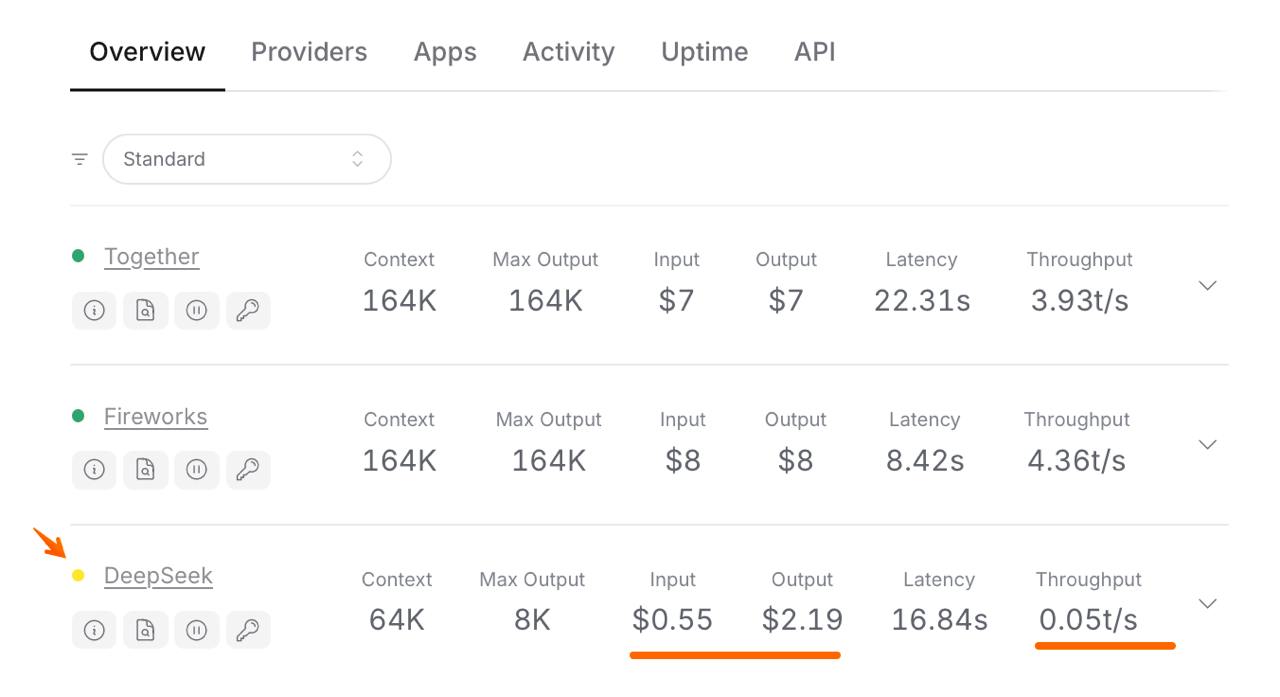This screenshot has height=697, width=1280.
Task: Click the green status dot beside Fireworks
Action: point(78,416)
